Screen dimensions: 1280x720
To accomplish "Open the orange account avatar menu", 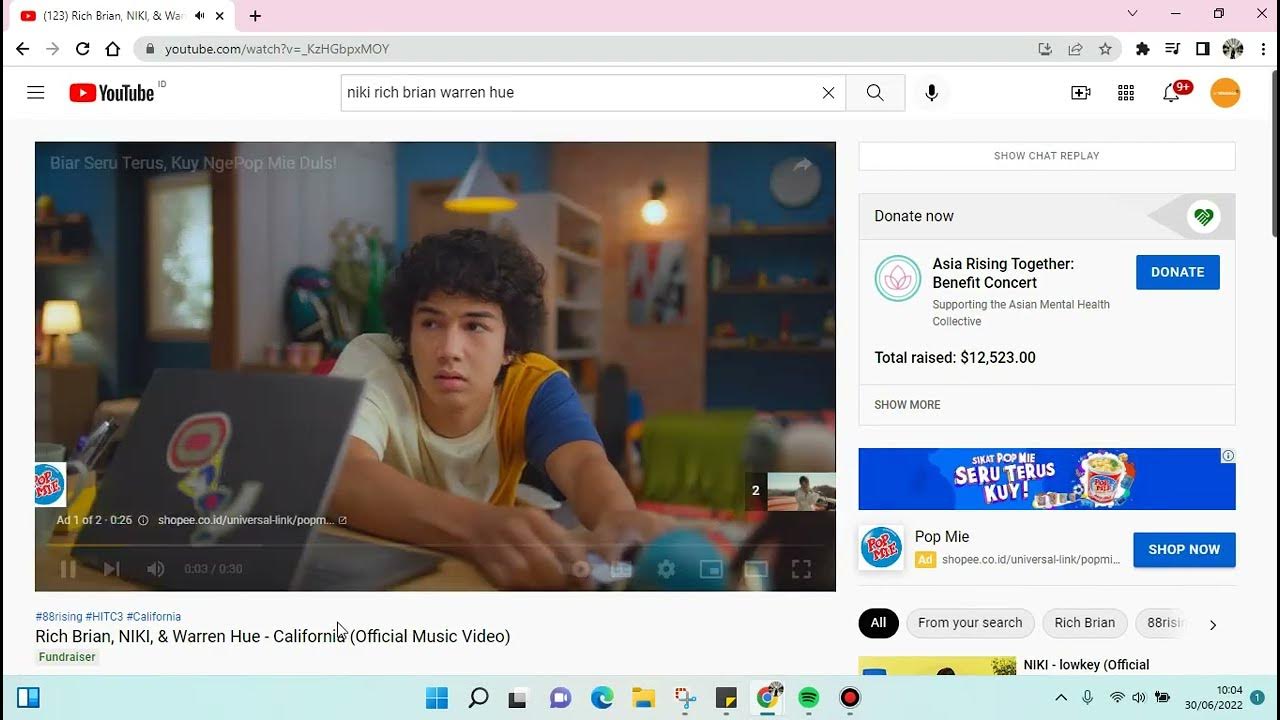I will click(x=1225, y=93).
